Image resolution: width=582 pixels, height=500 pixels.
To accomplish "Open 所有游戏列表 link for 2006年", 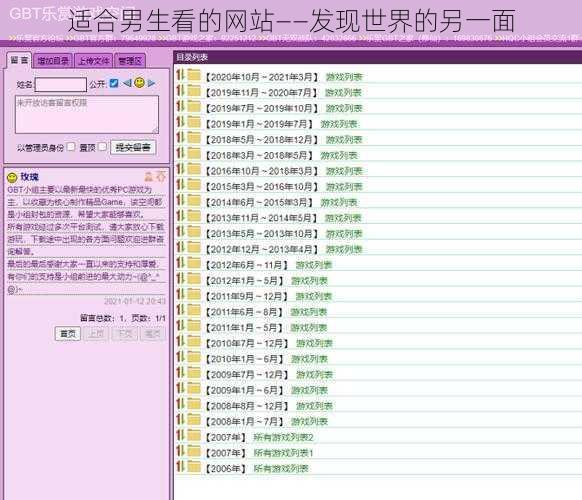I will click(x=281, y=469).
